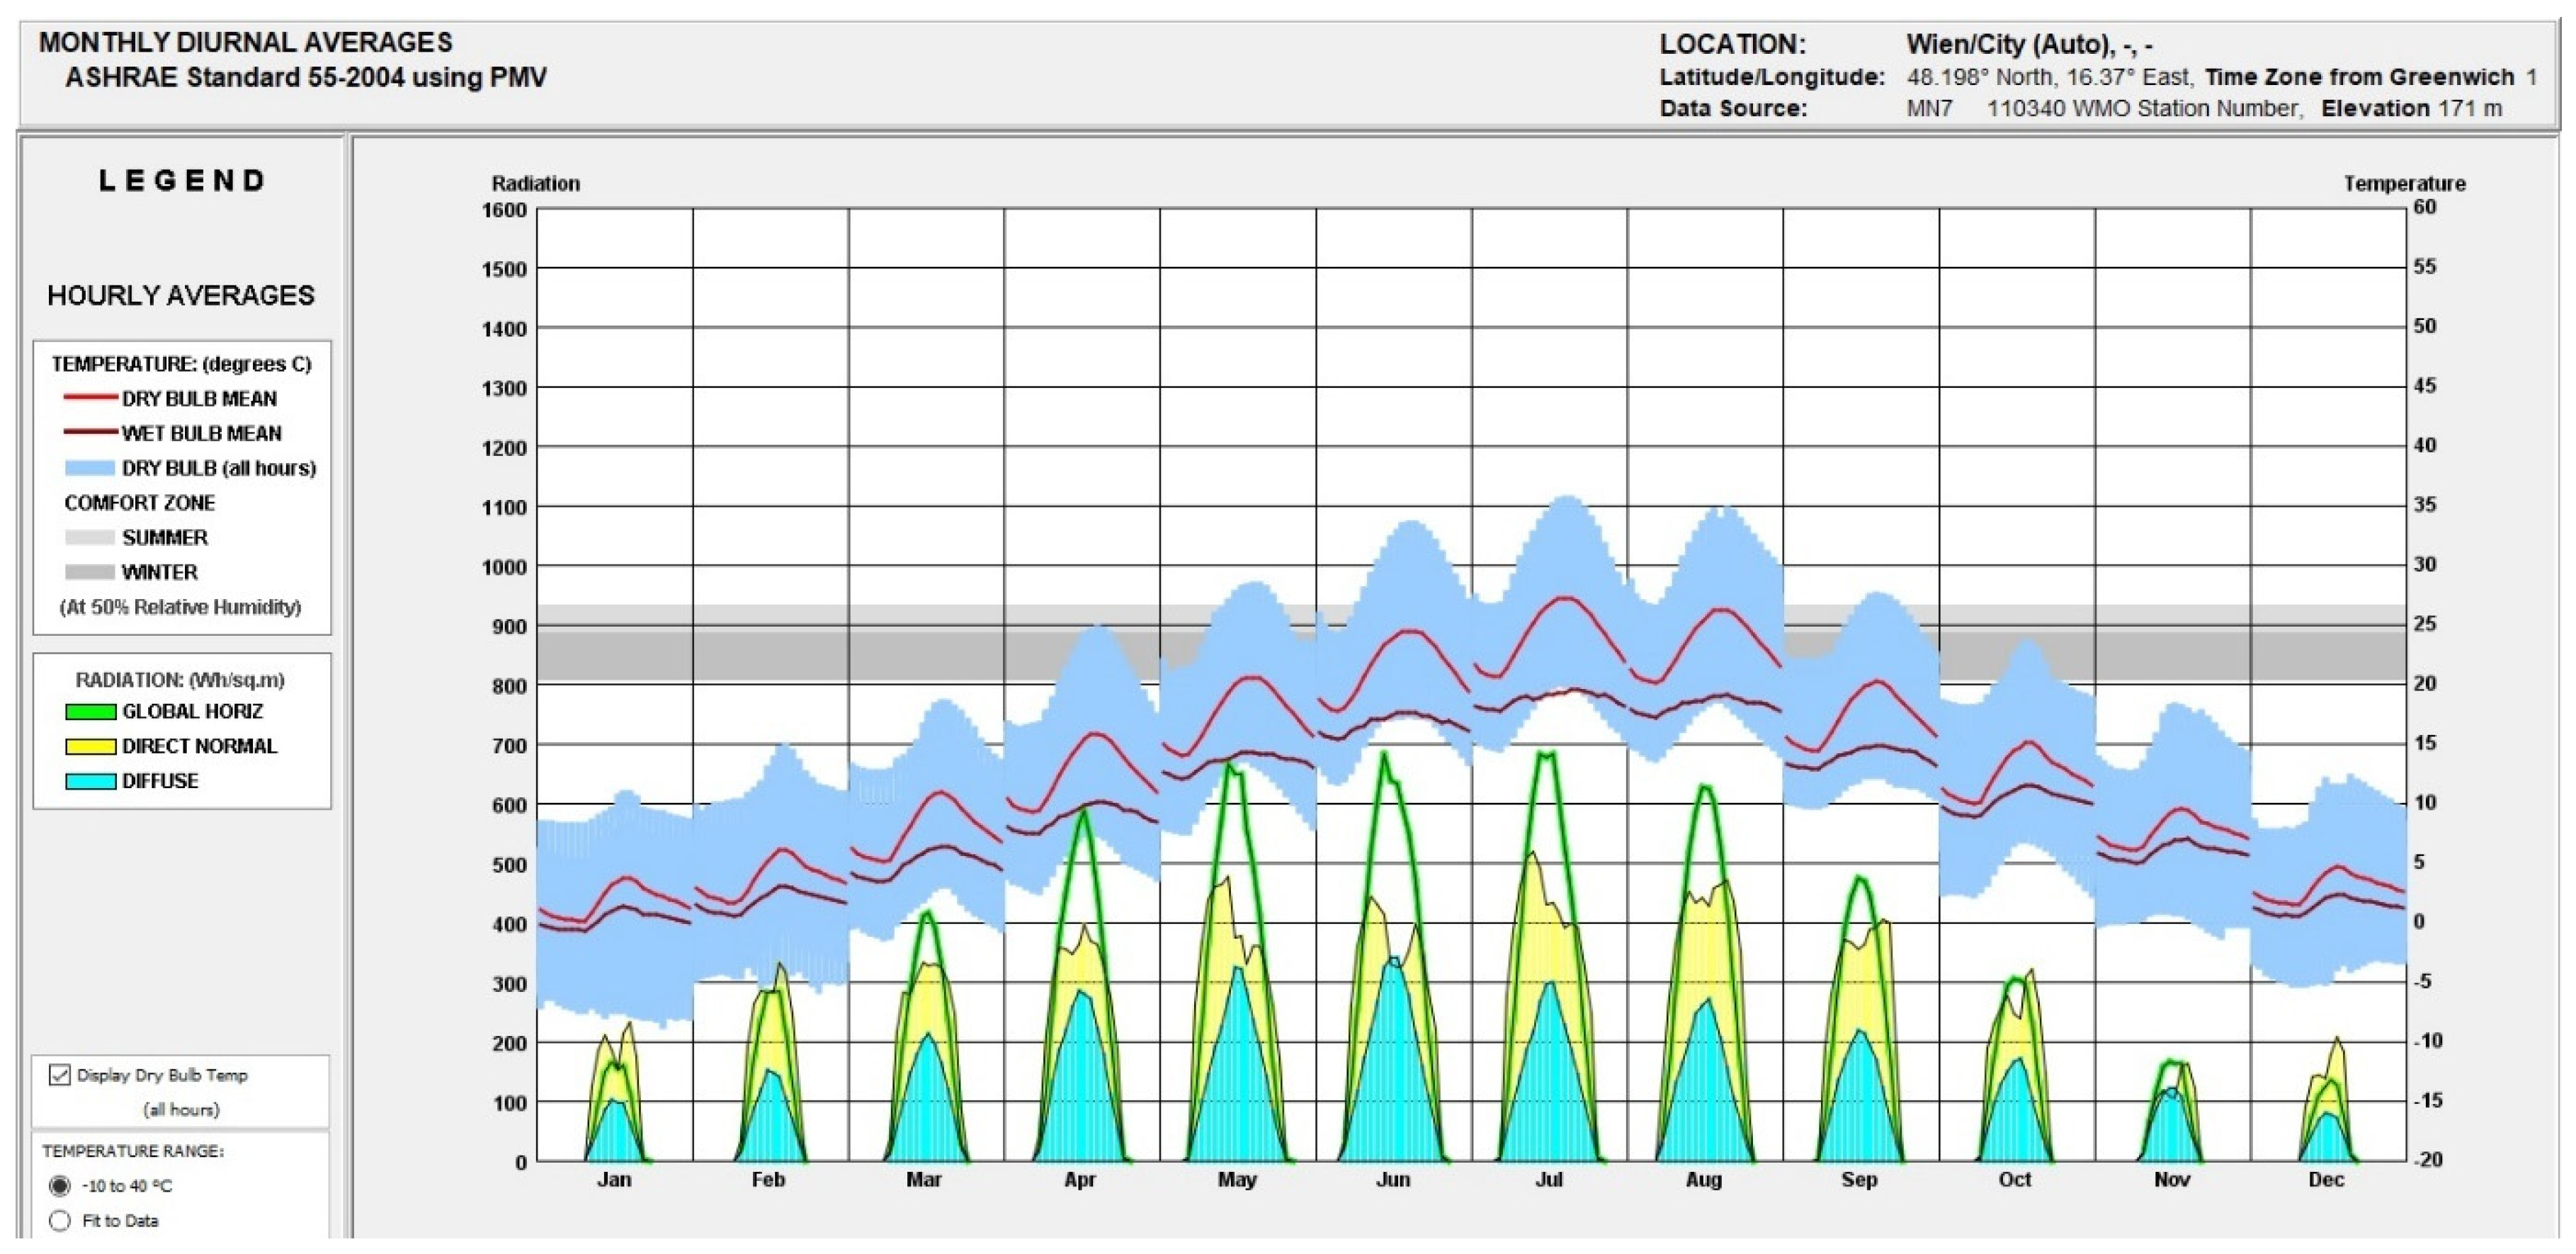Select the Fit to Data radio button

[x=60, y=1220]
